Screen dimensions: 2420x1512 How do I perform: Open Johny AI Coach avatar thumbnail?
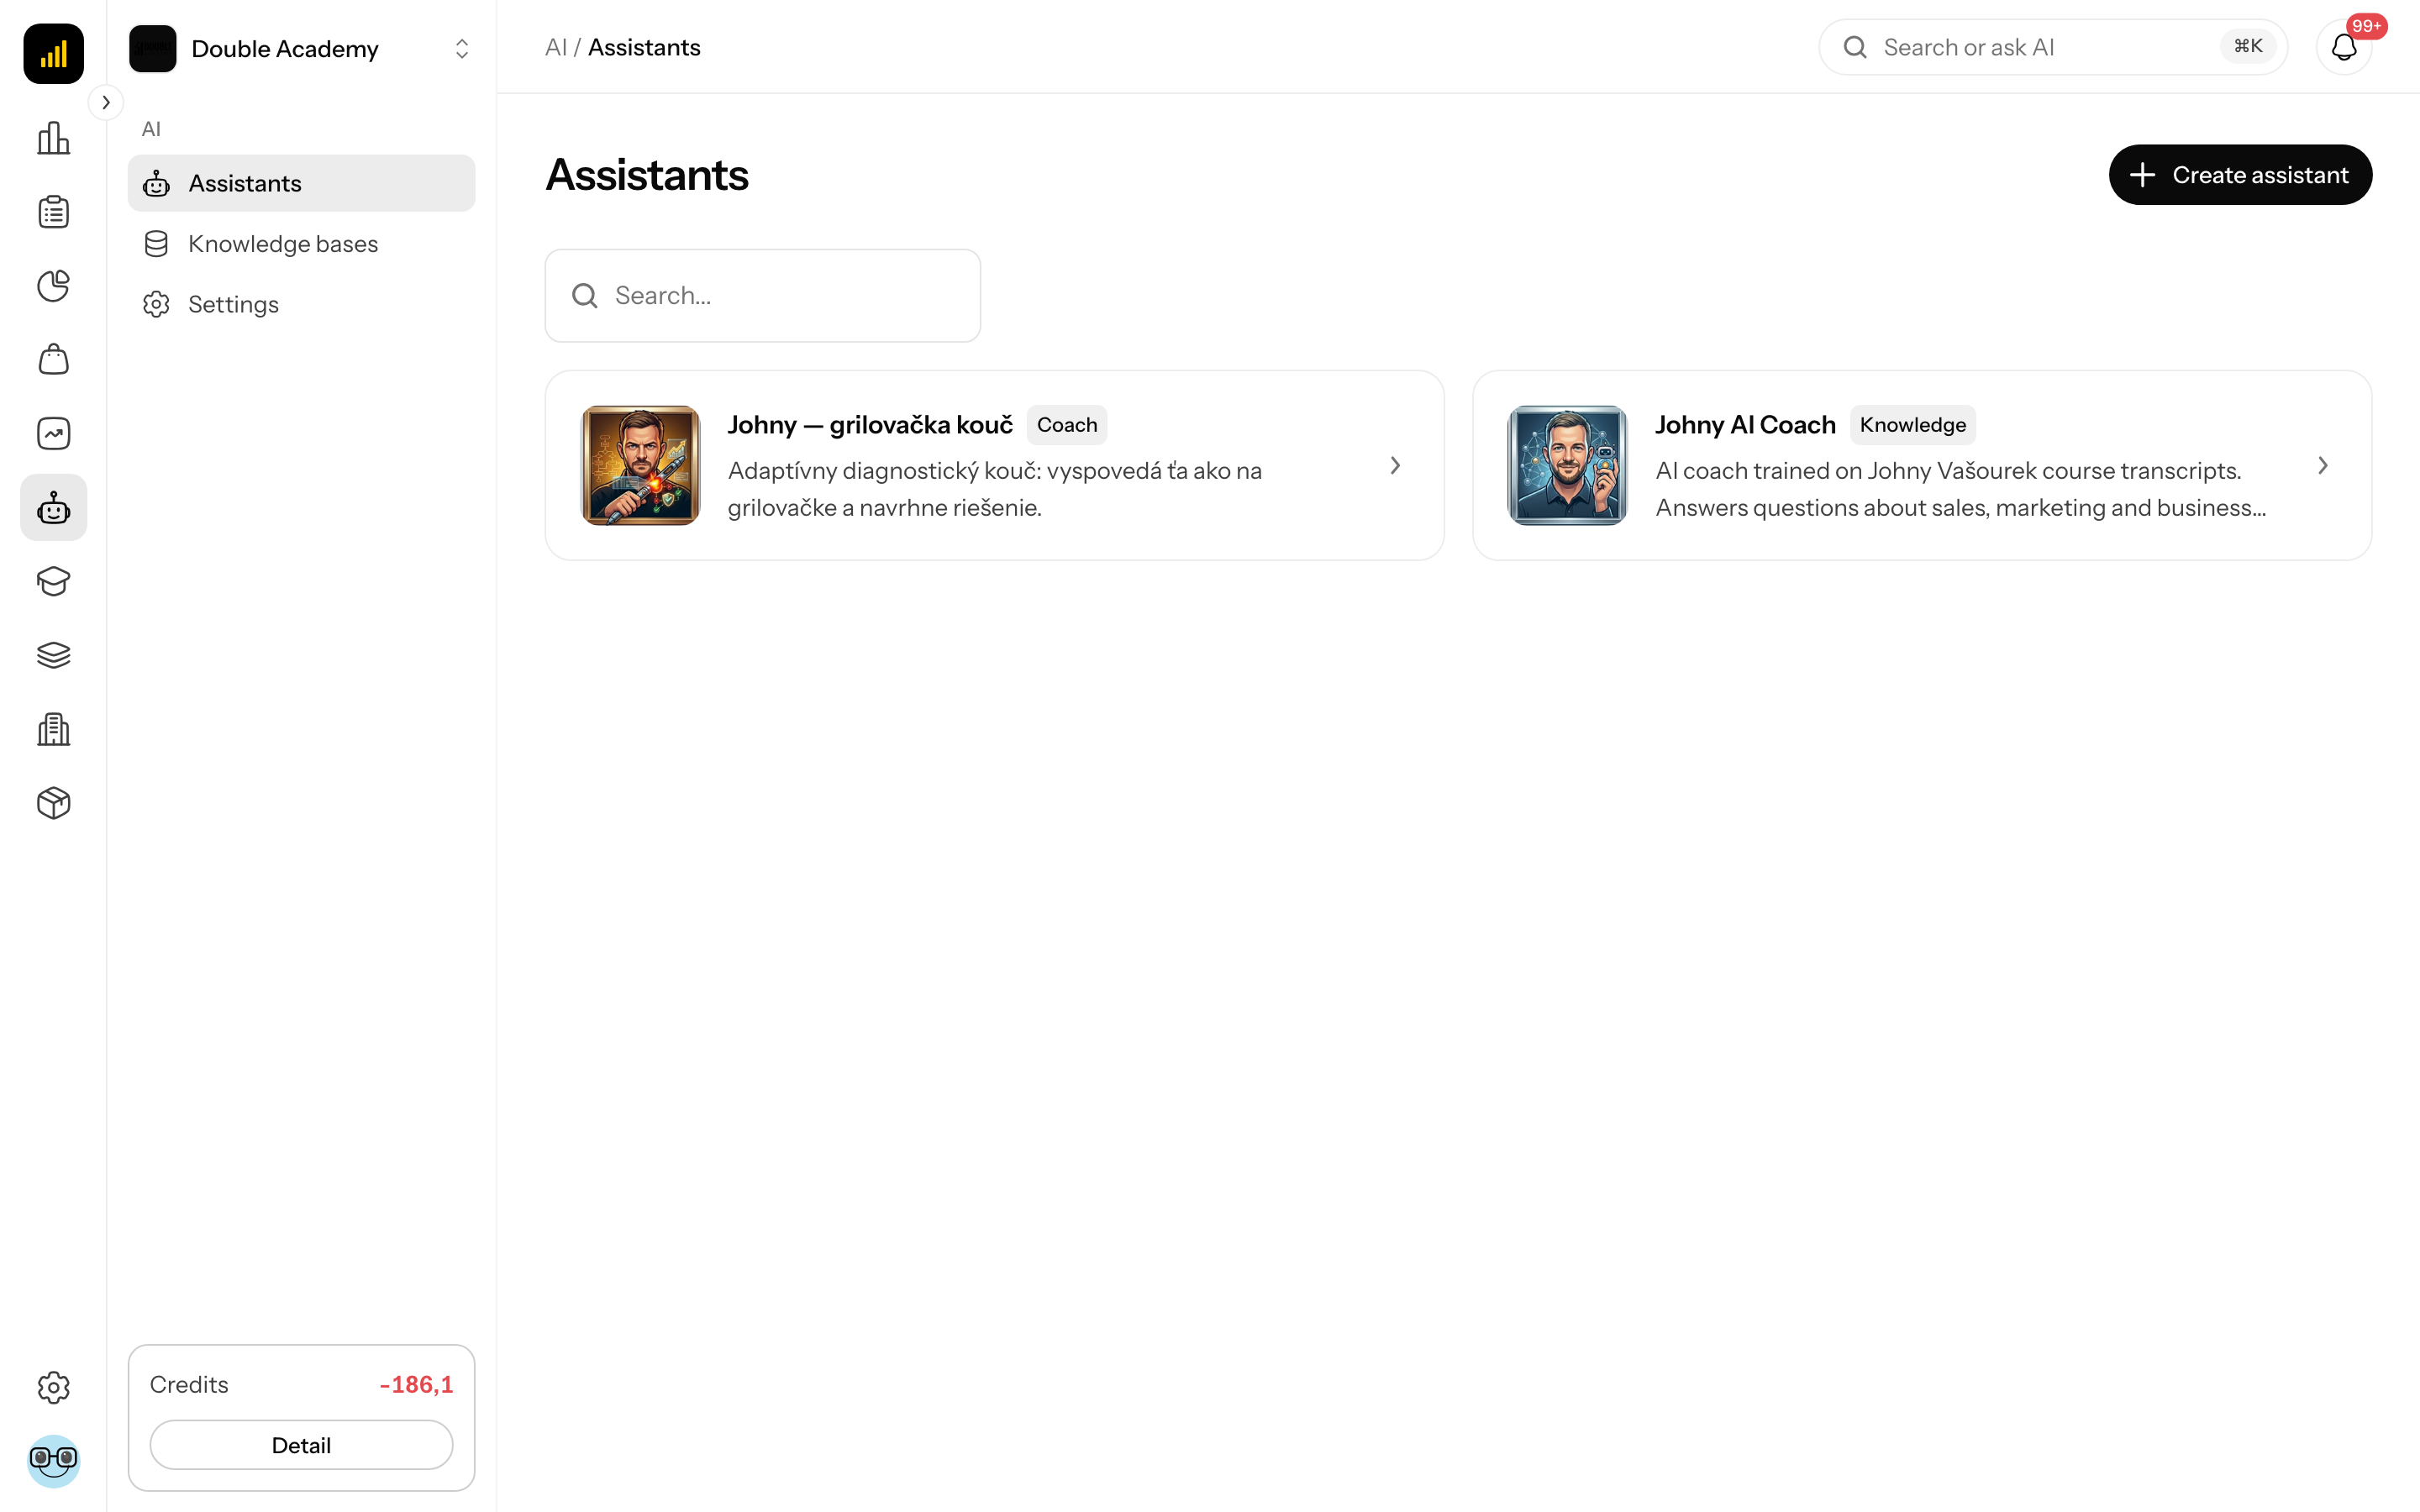point(1568,465)
